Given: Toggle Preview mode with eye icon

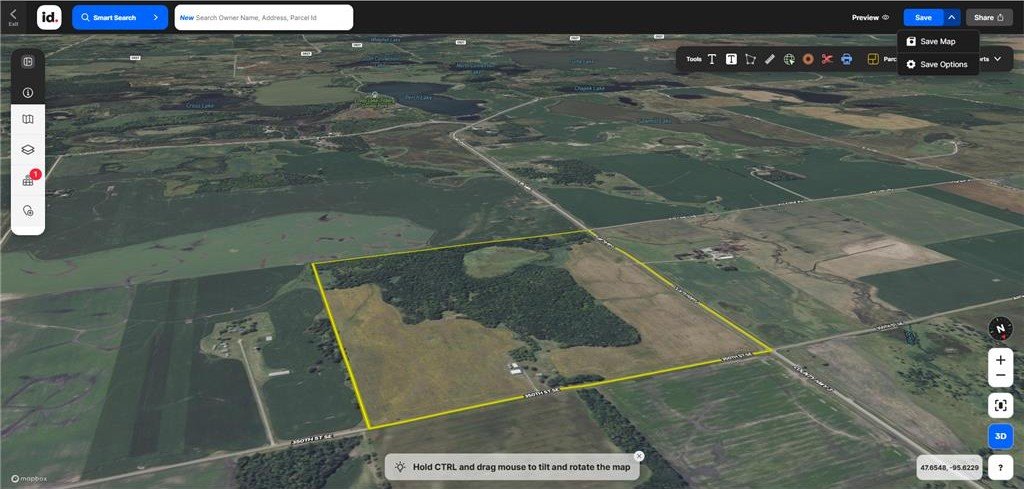Looking at the screenshot, I should (x=870, y=17).
